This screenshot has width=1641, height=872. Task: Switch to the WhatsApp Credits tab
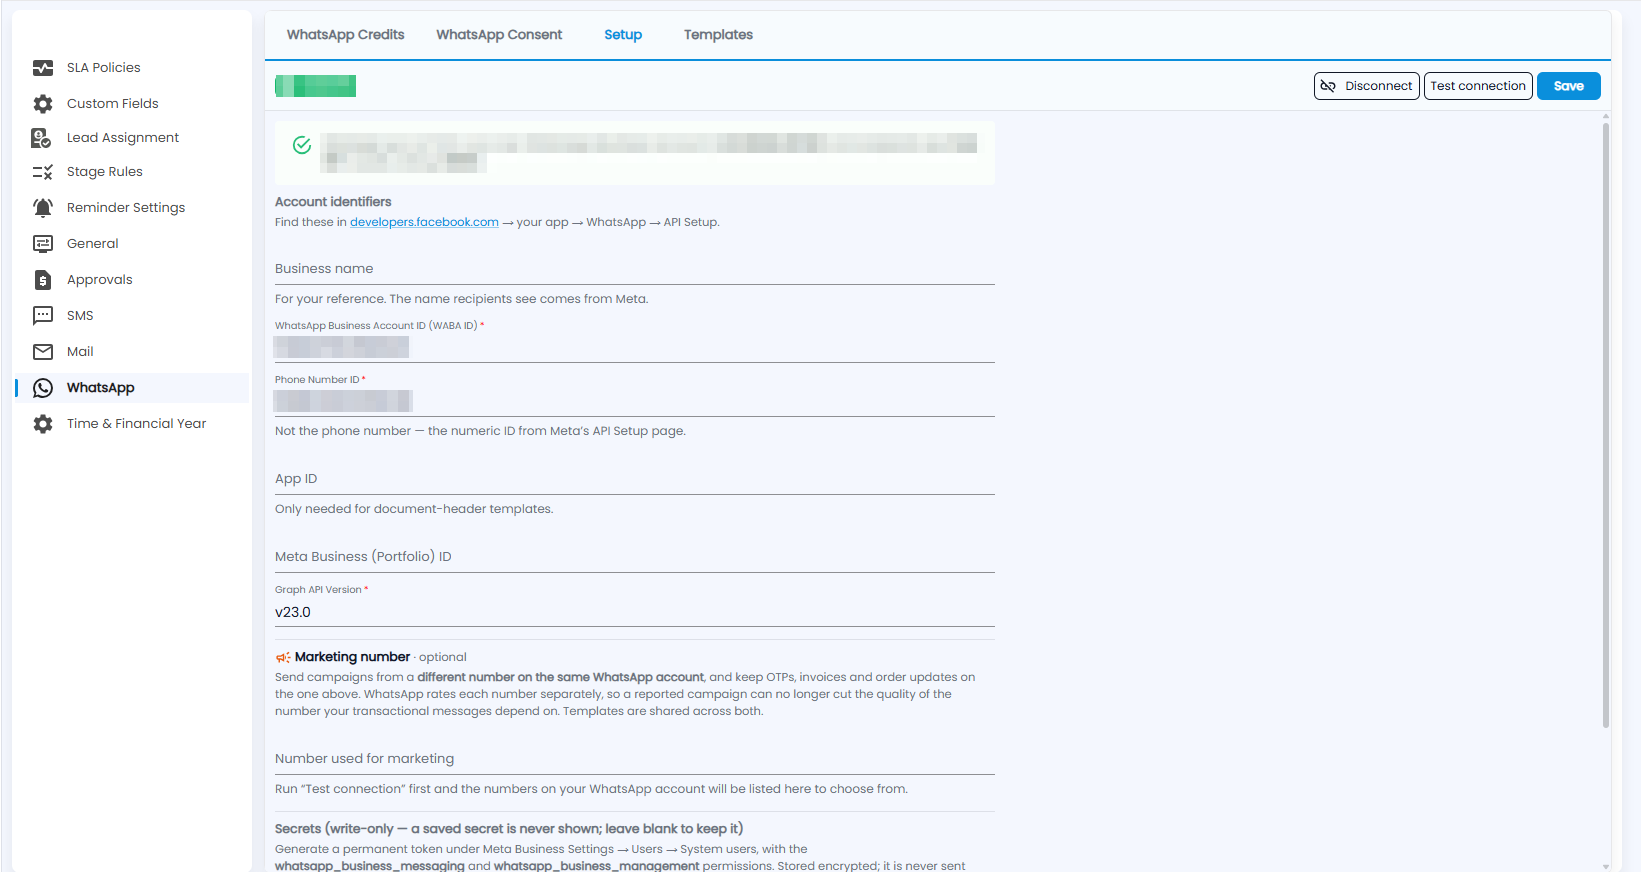tap(346, 35)
